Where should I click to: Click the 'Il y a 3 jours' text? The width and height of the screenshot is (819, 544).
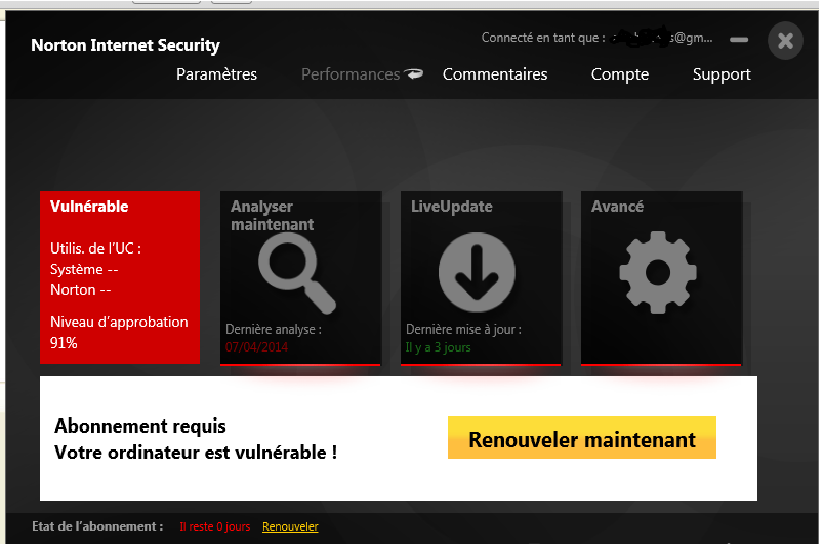point(438,347)
